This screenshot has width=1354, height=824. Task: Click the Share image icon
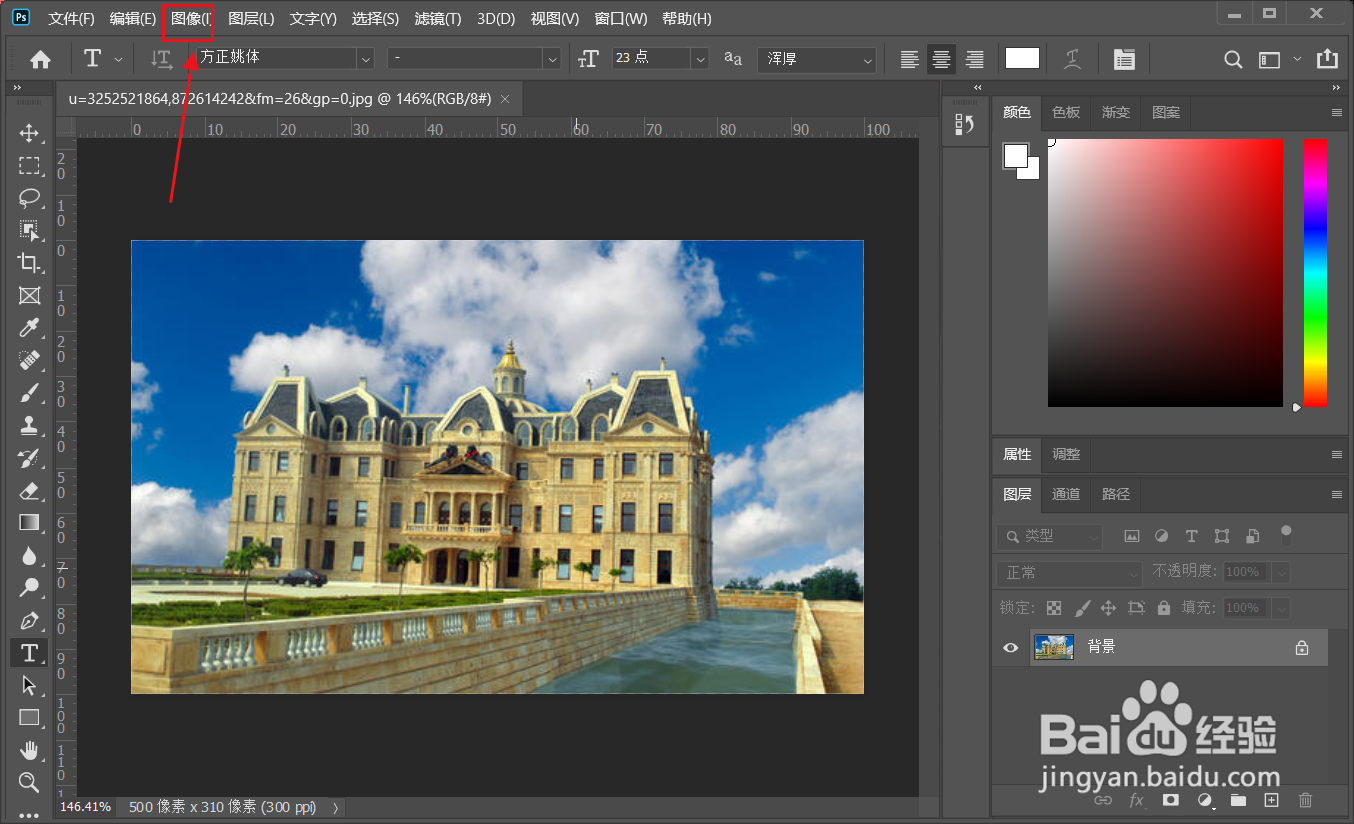(x=1327, y=59)
